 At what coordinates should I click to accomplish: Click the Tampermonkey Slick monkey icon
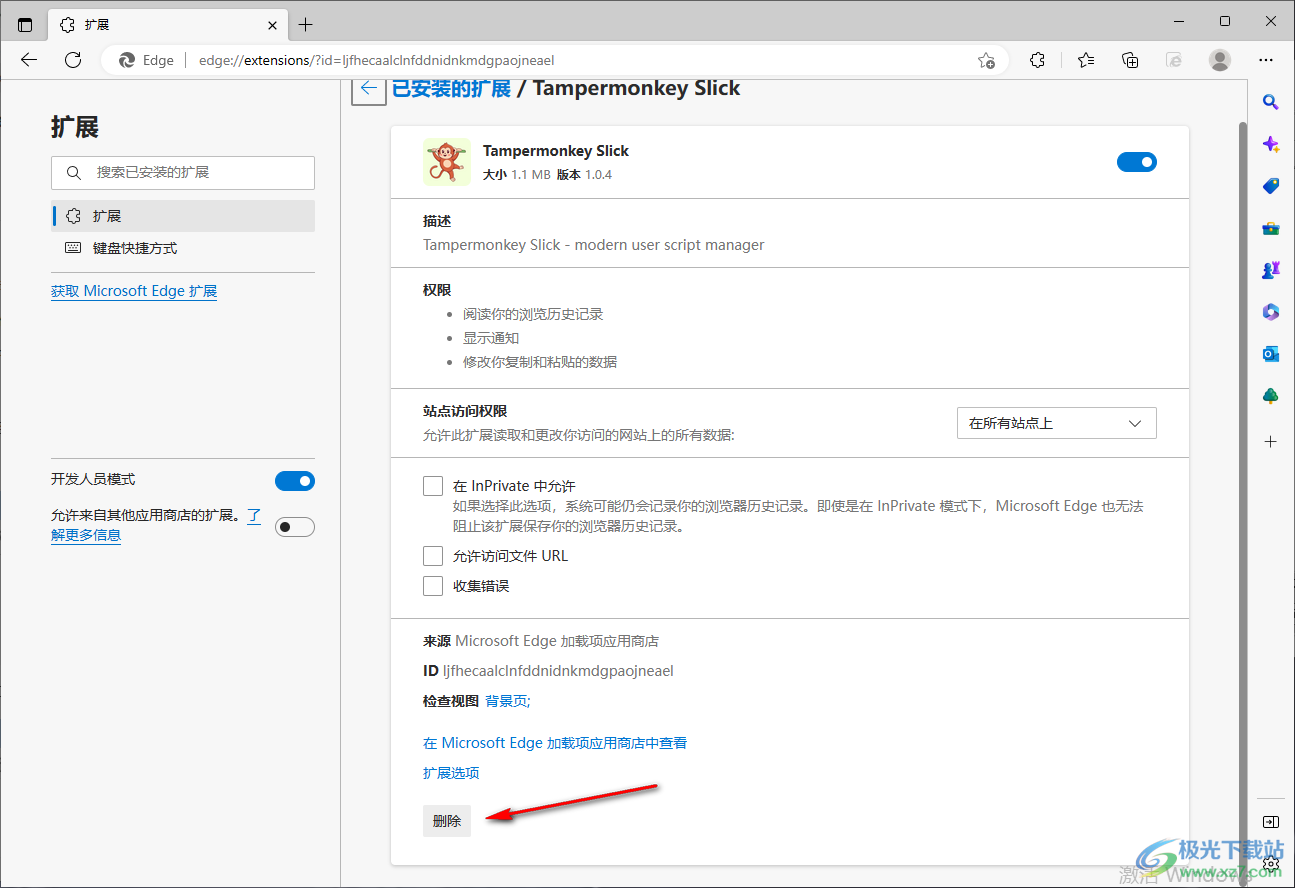(447, 162)
